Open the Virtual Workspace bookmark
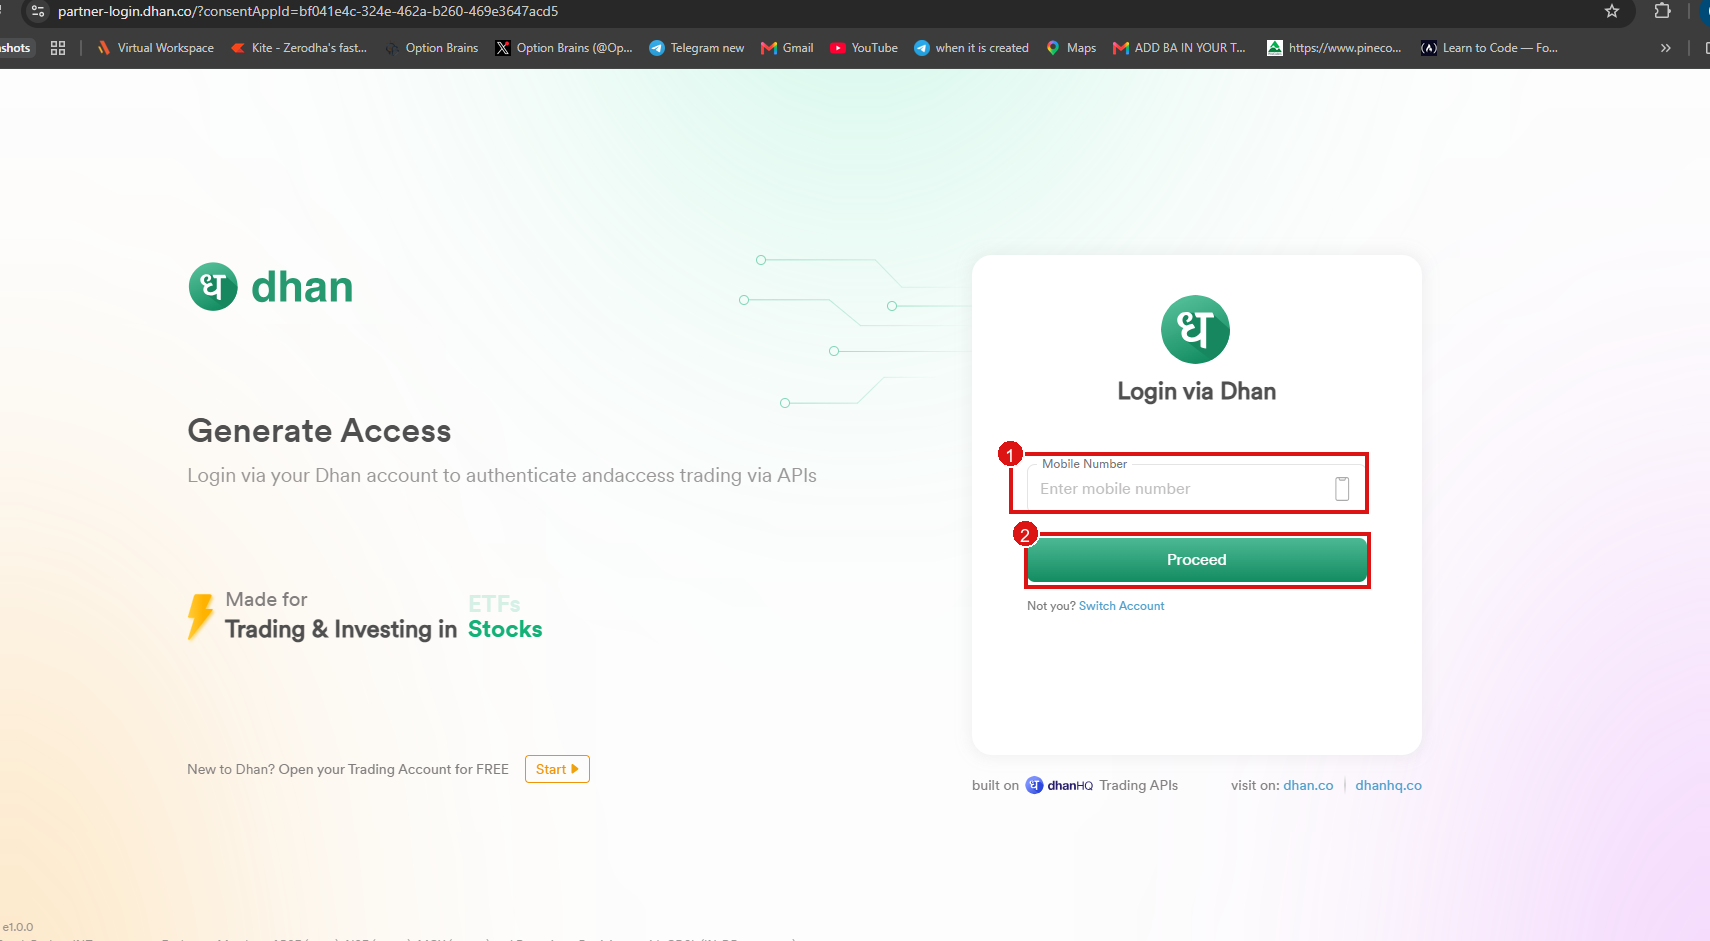The image size is (1710, 941). [x=155, y=48]
